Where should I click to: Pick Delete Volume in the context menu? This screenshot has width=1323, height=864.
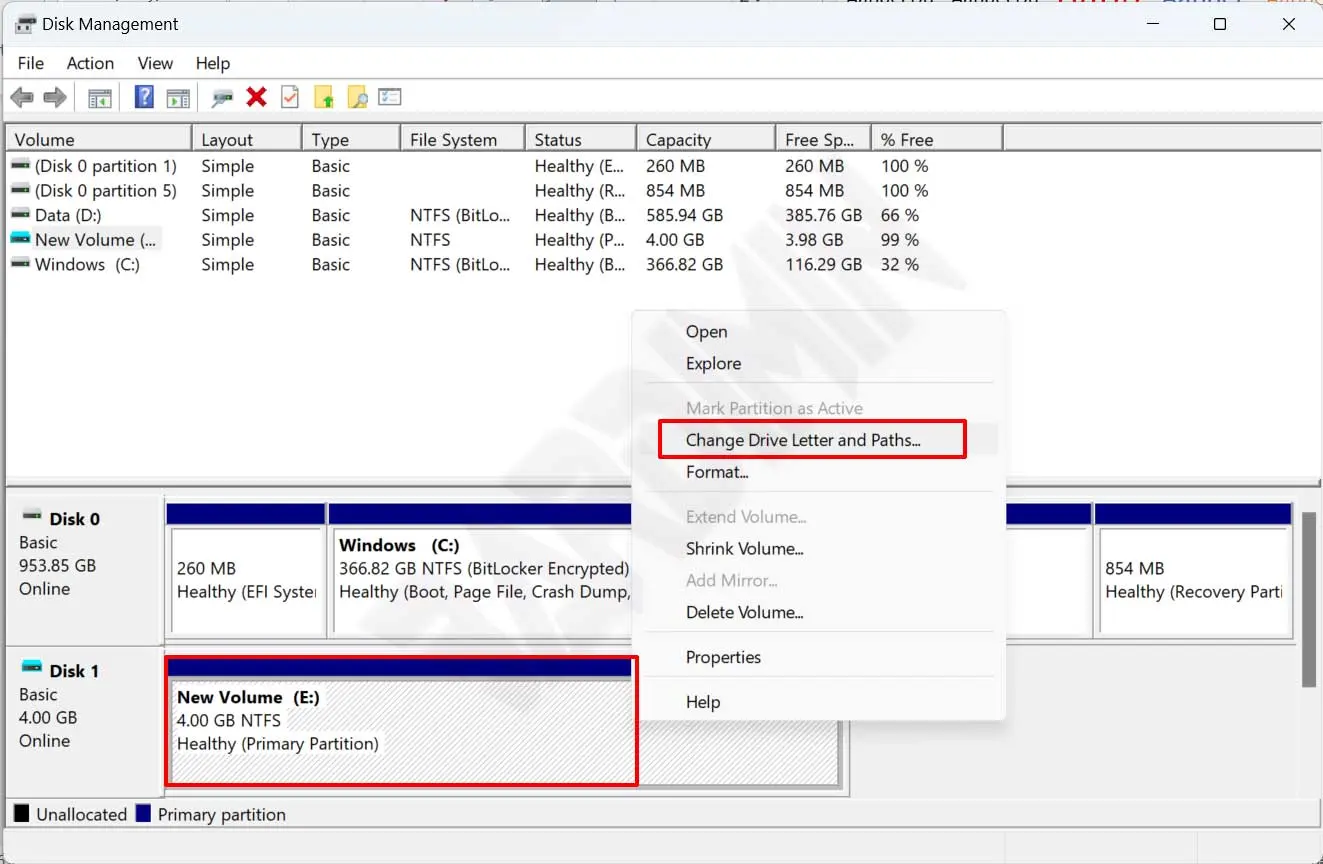(x=744, y=613)
